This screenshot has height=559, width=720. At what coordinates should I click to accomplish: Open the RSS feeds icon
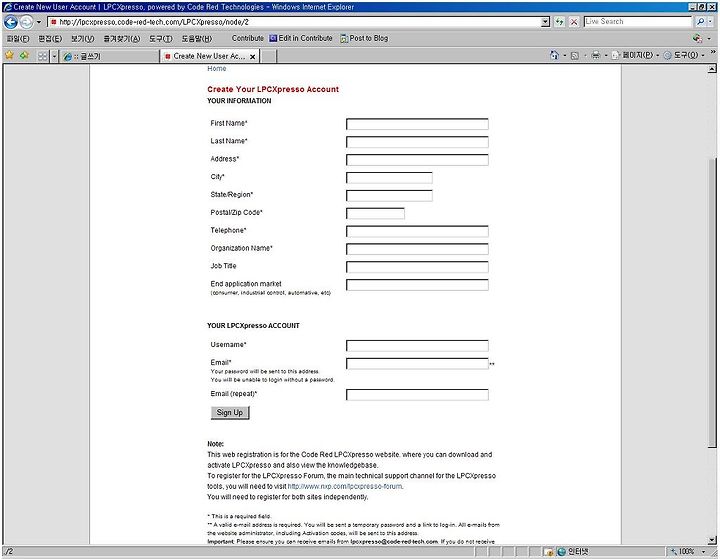574,56
